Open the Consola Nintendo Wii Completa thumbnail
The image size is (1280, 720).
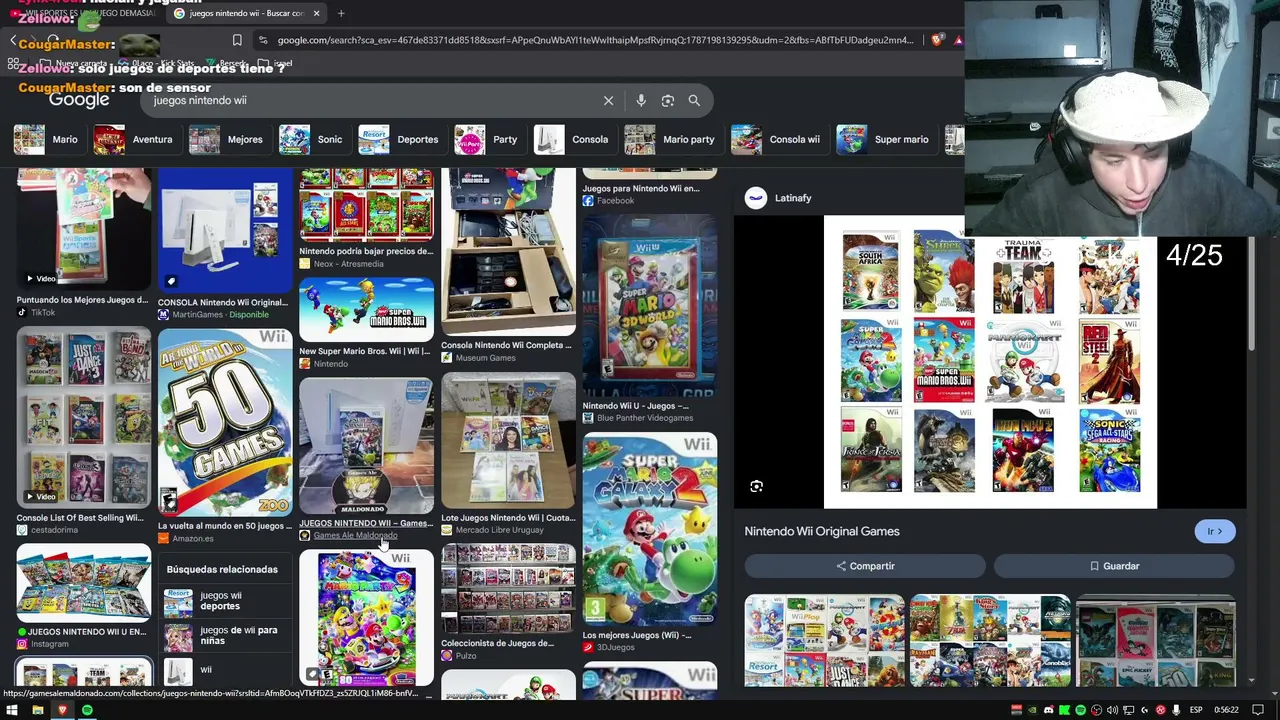coord(508,252)
